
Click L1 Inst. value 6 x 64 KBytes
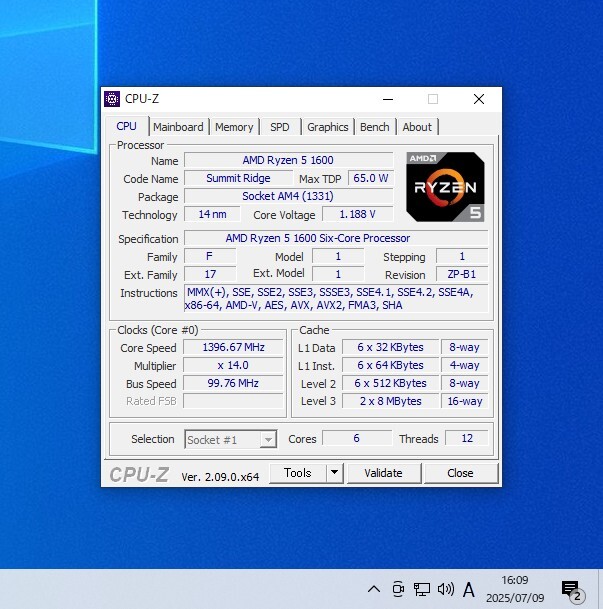(x=391, y=365)
